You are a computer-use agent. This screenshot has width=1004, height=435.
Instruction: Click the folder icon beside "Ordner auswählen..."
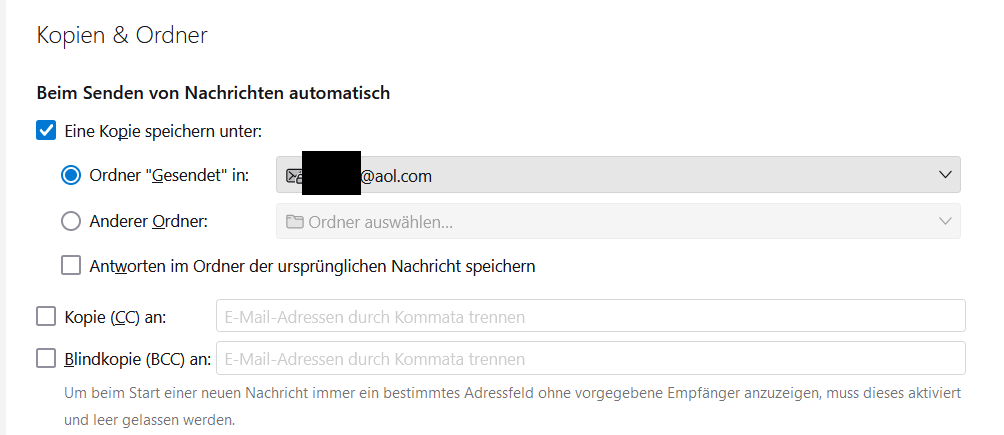tap(295, 221)
